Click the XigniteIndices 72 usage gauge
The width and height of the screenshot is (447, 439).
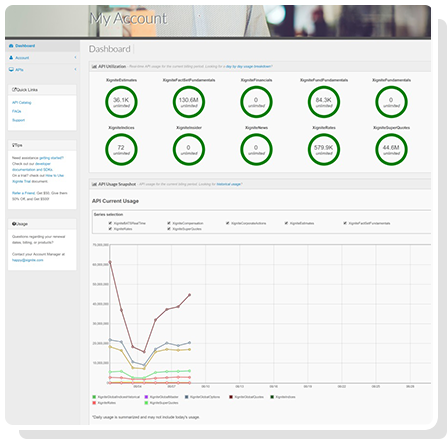[x=121, y=149]
